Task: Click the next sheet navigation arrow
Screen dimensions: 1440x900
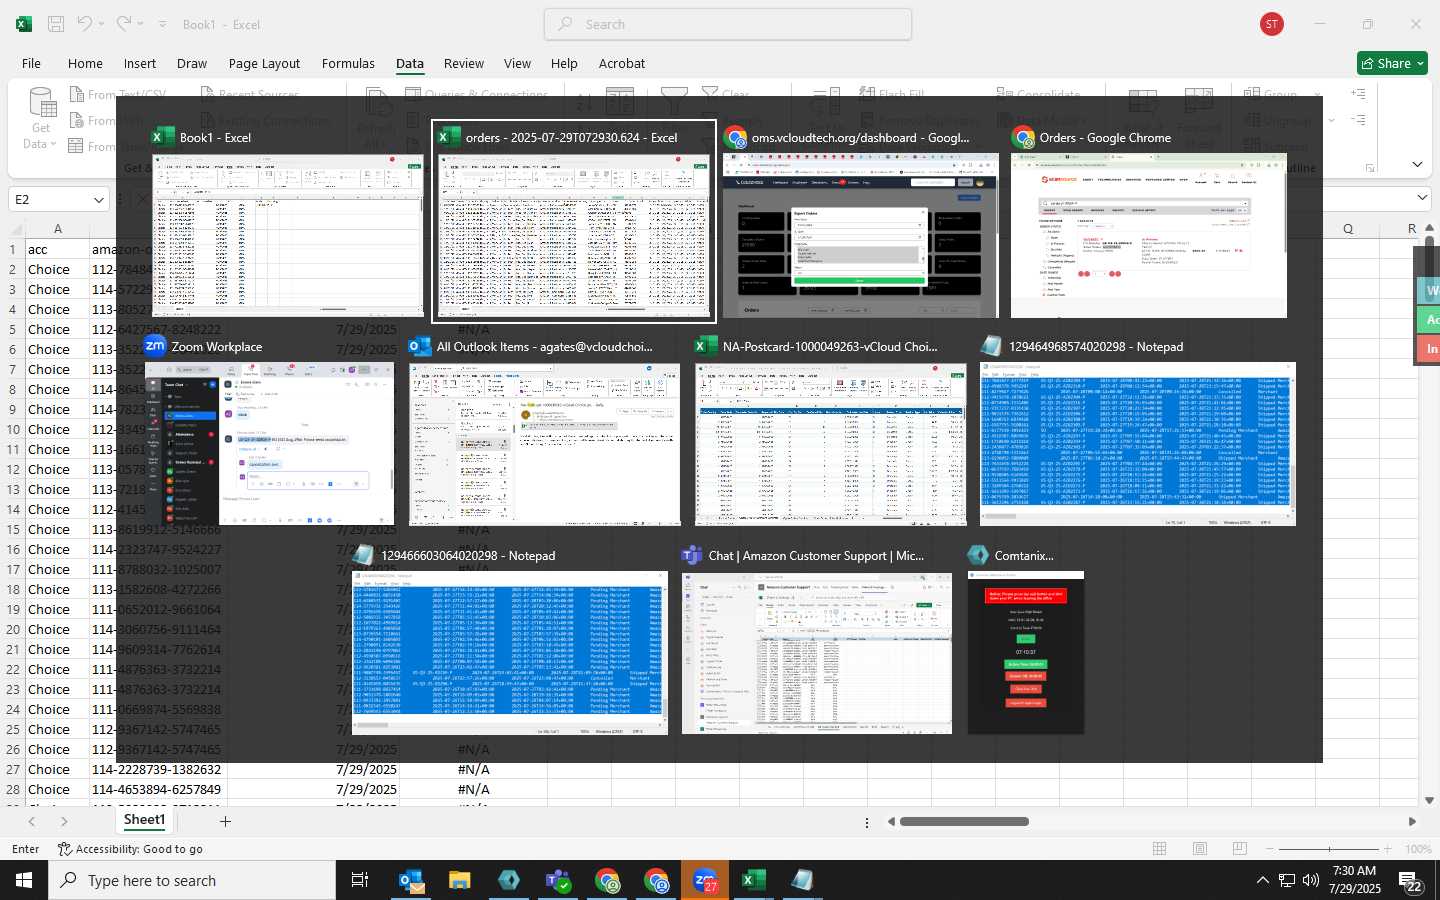Action: pos(64,822)
